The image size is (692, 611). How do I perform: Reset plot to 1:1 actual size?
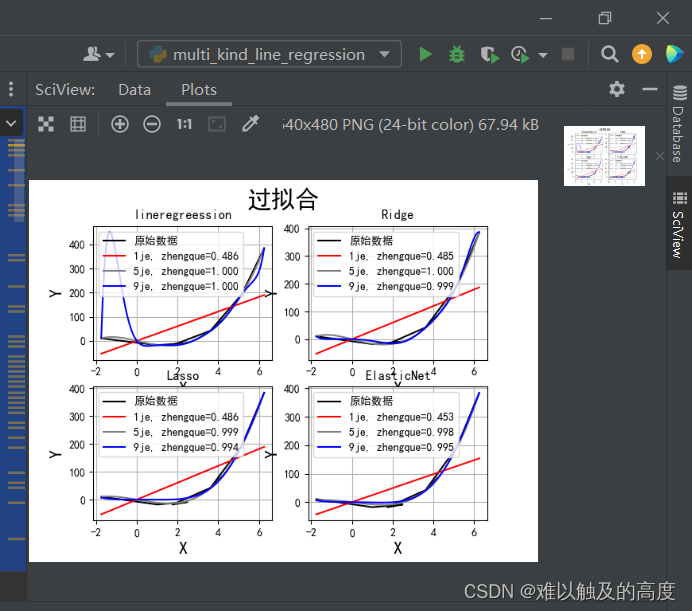coord(184,124)
